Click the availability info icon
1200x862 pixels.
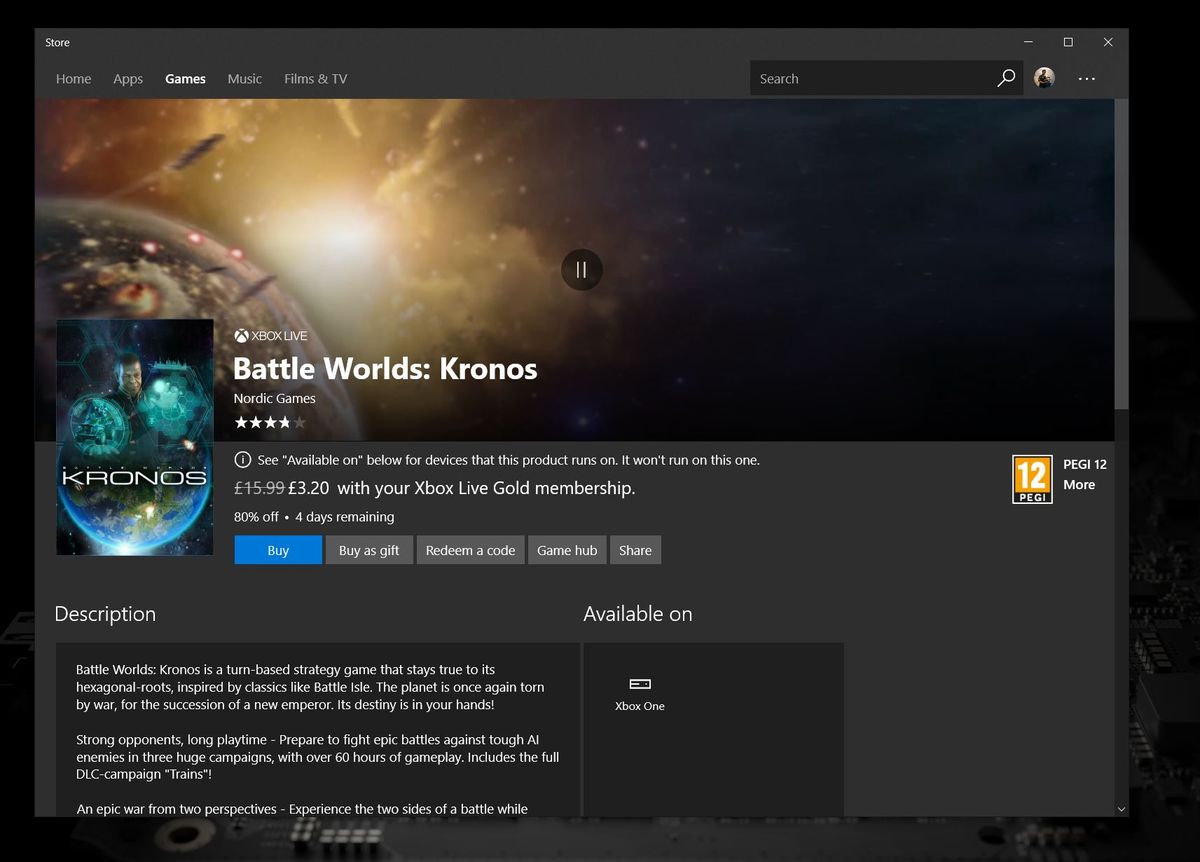pos(243,459)
